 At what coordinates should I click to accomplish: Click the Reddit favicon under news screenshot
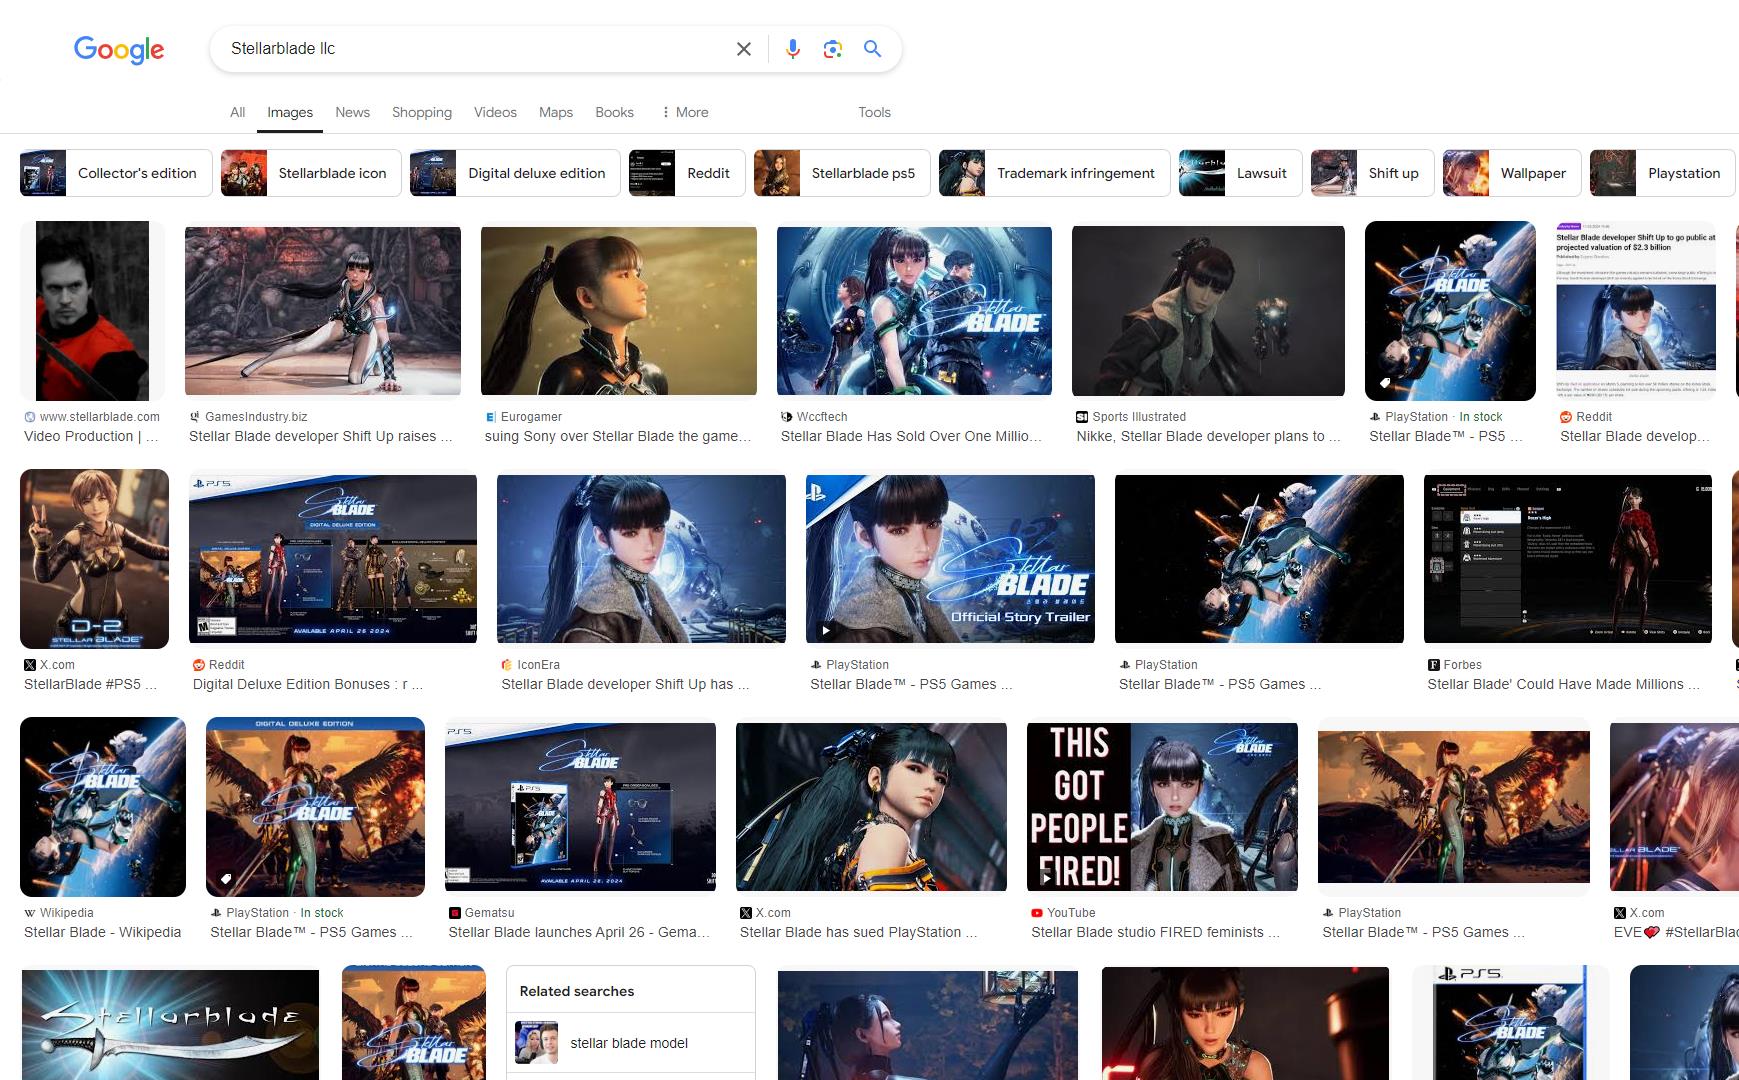coord(1566,417)
